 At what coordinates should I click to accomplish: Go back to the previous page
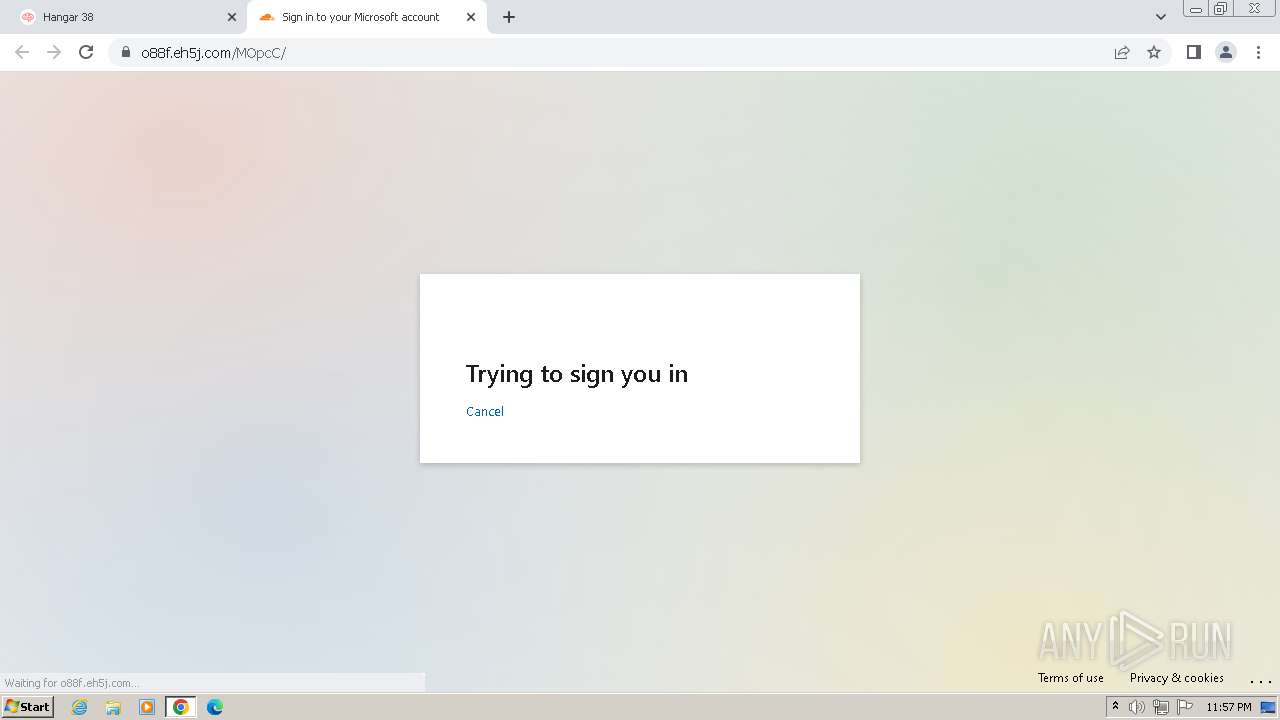click(x=22, y=52)
